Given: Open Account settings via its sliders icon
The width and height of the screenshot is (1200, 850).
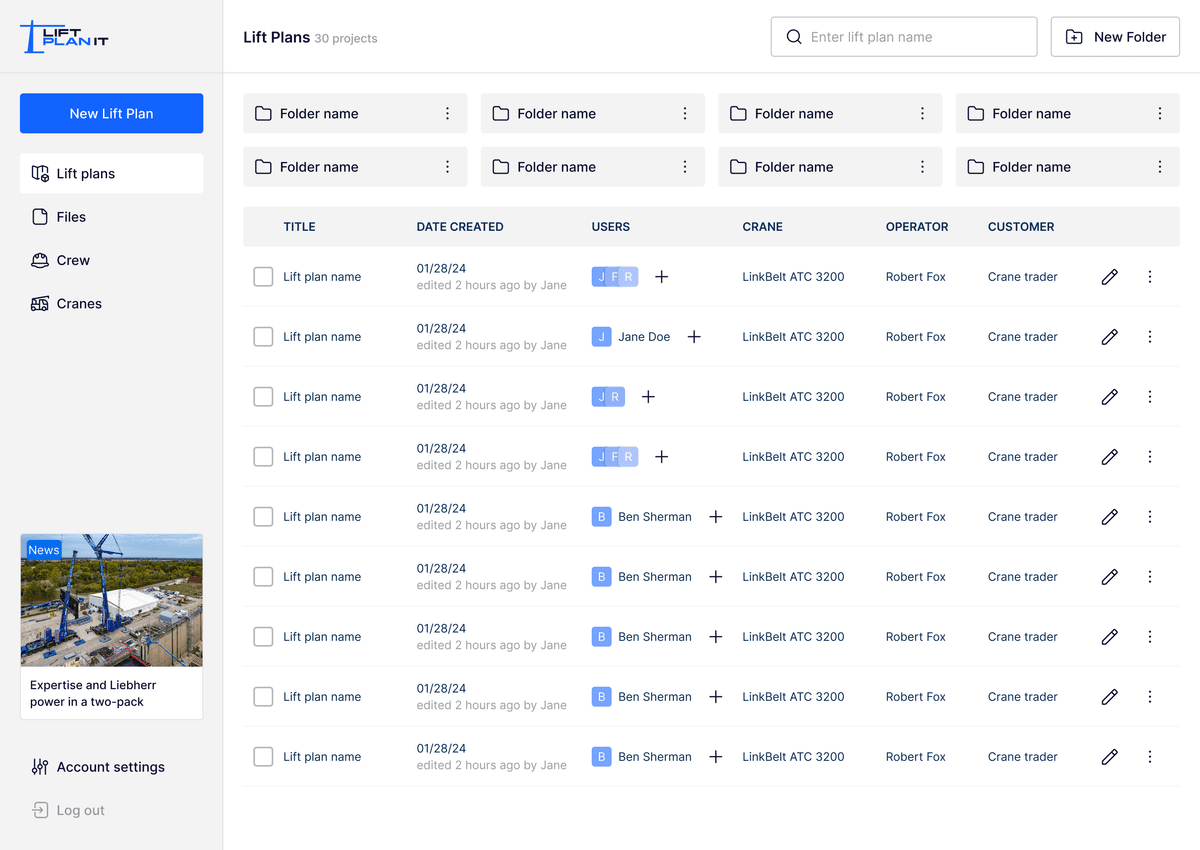Looking at the screenshot, I should pos(40,767).
